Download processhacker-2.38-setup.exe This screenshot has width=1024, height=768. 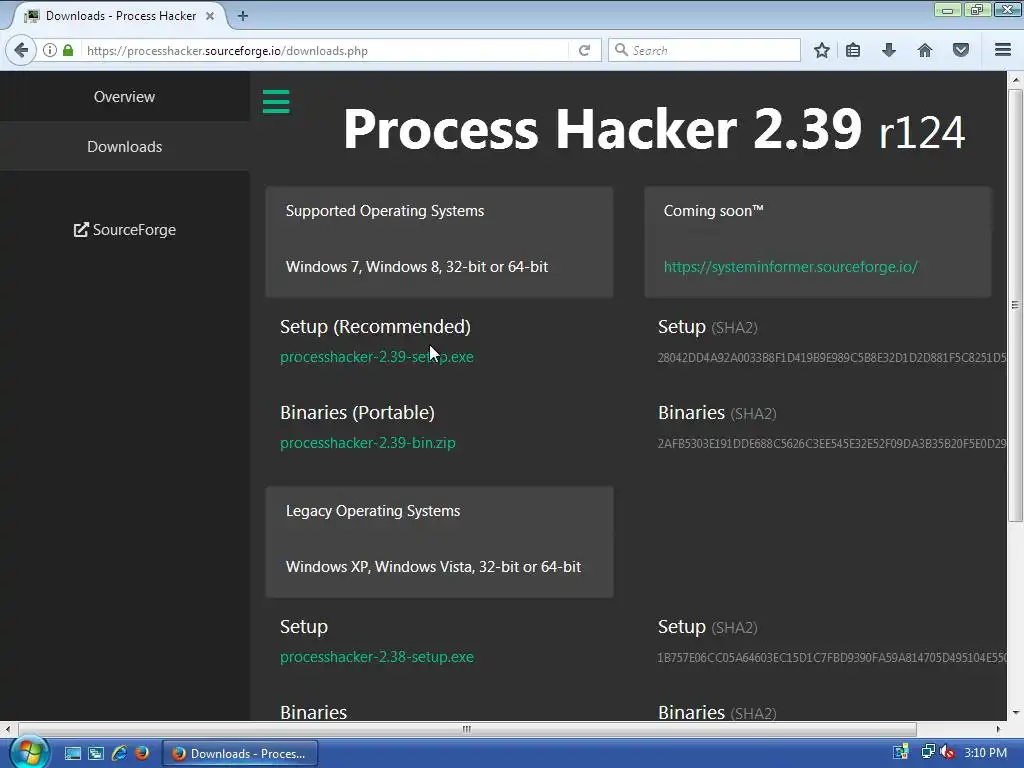click(377, 657)
